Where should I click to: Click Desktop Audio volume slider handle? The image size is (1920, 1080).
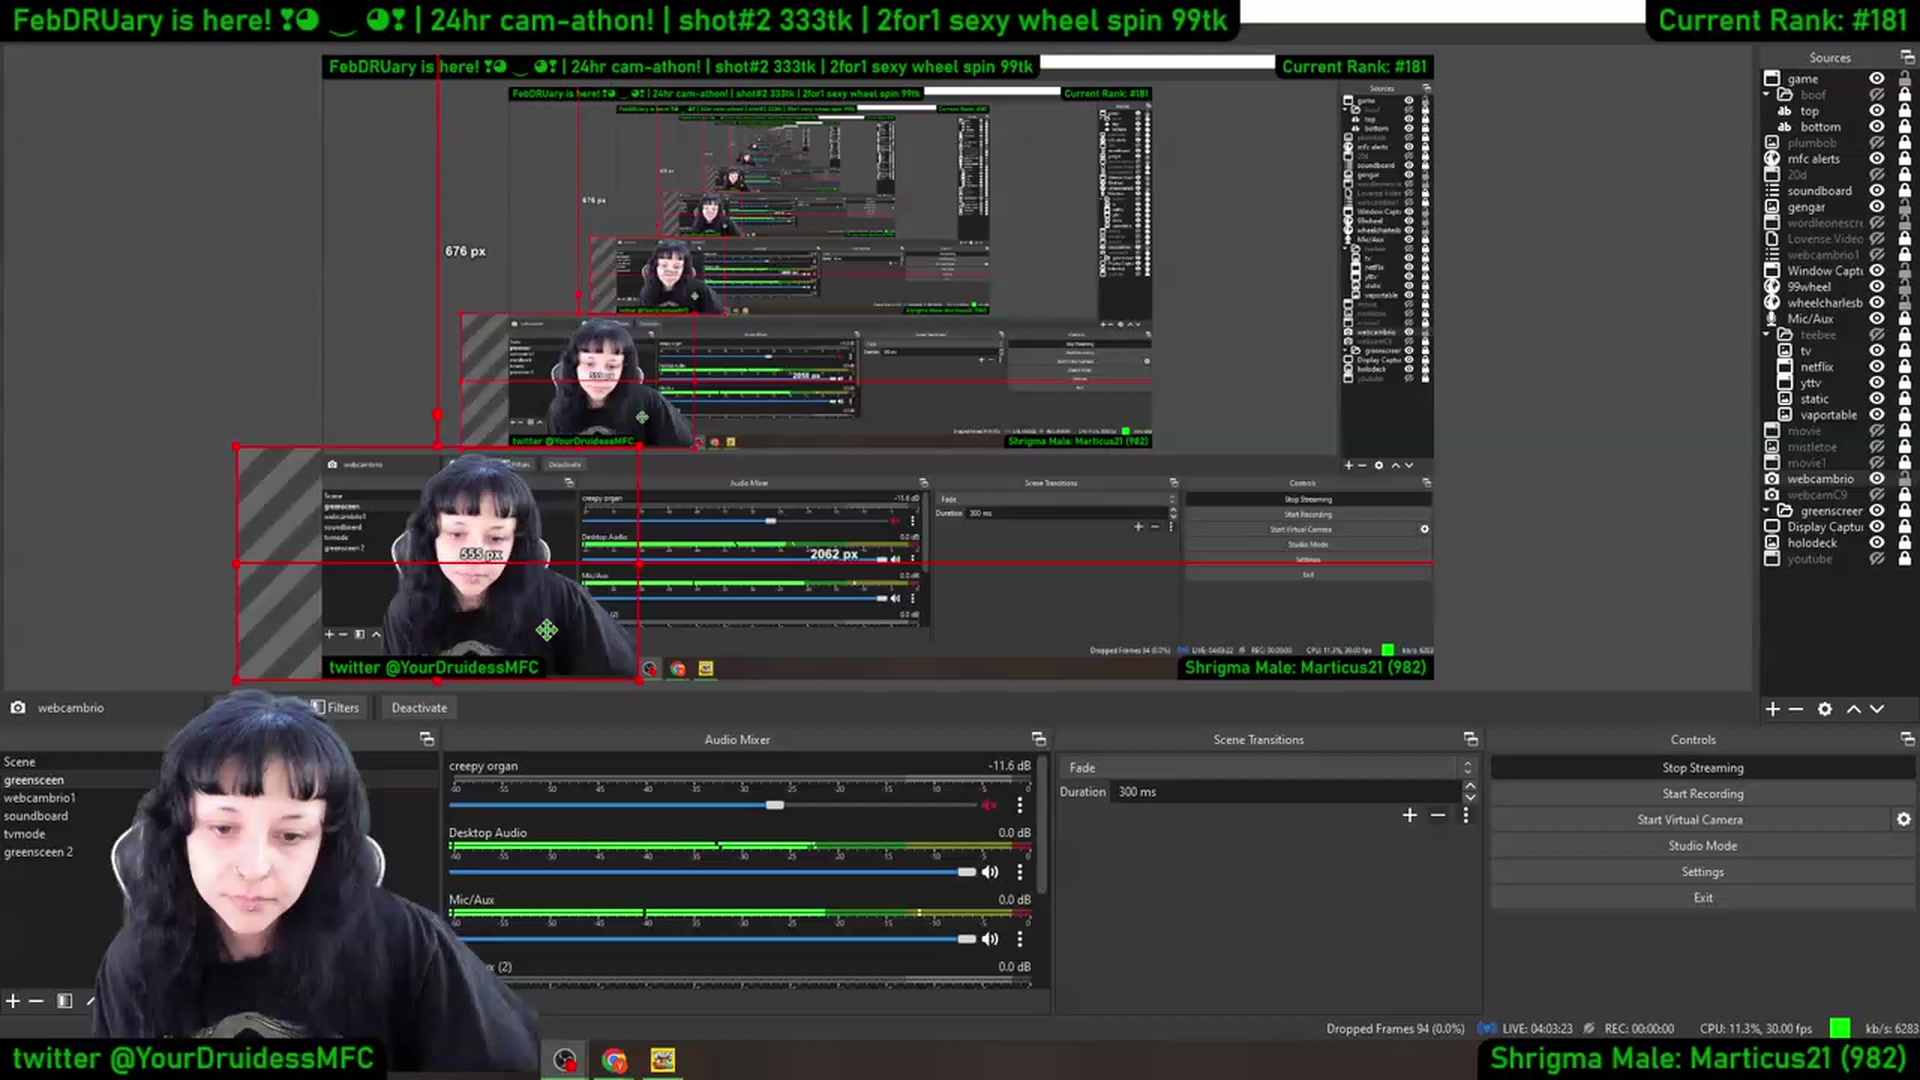966,872
